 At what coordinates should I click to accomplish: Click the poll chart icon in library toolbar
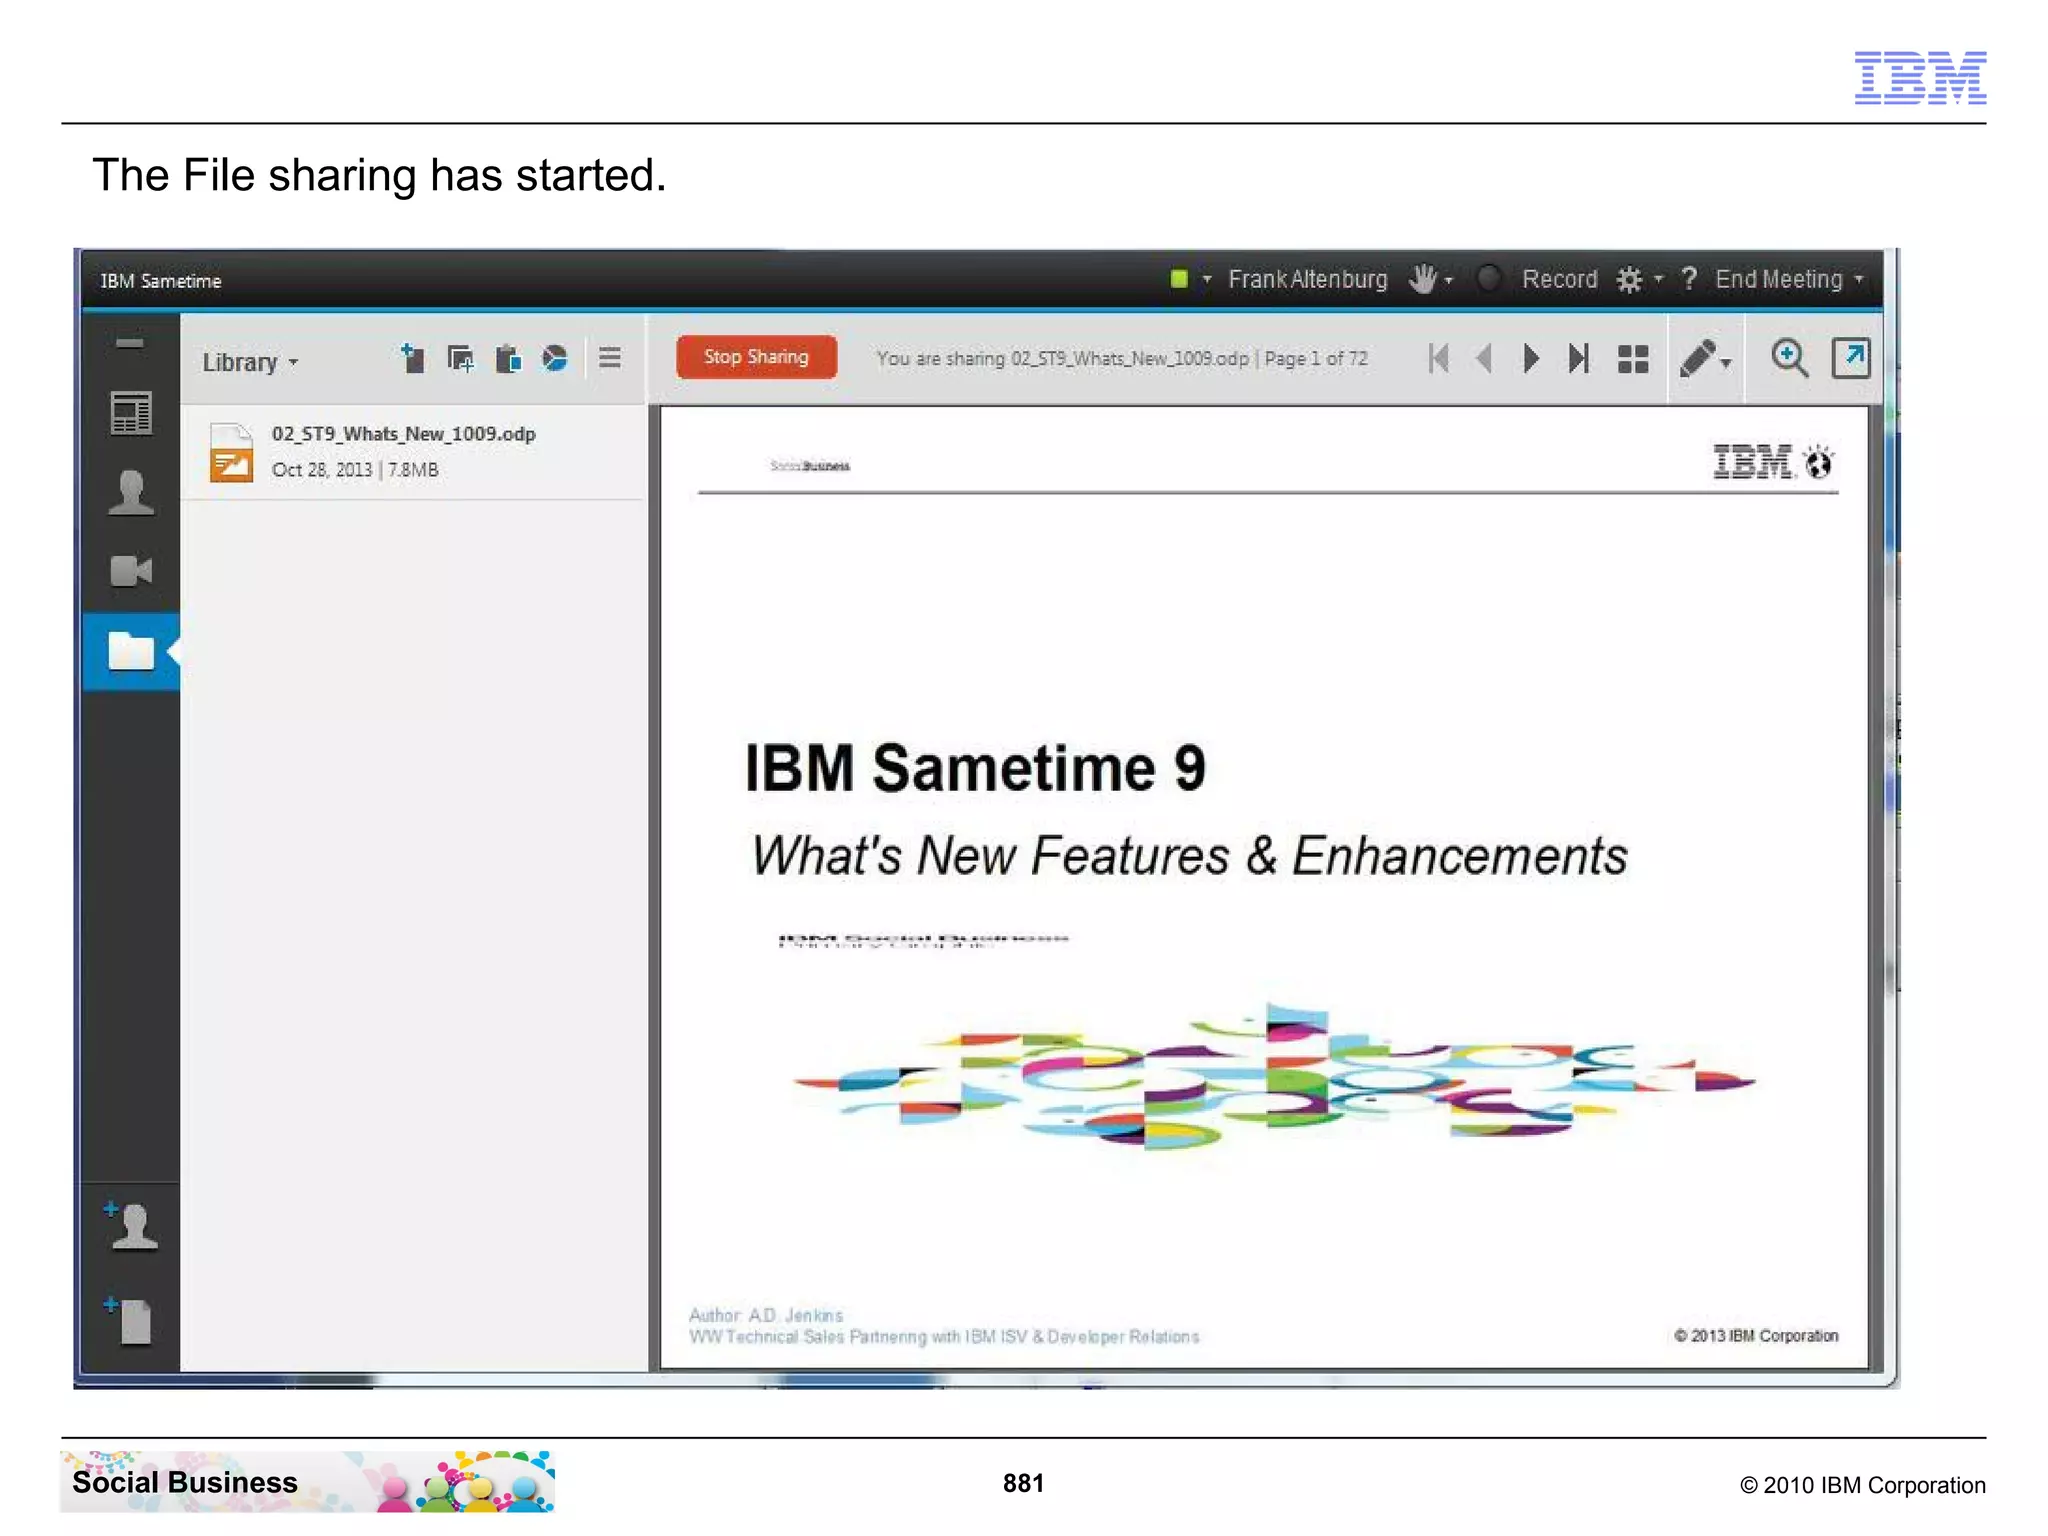point(554,358)
